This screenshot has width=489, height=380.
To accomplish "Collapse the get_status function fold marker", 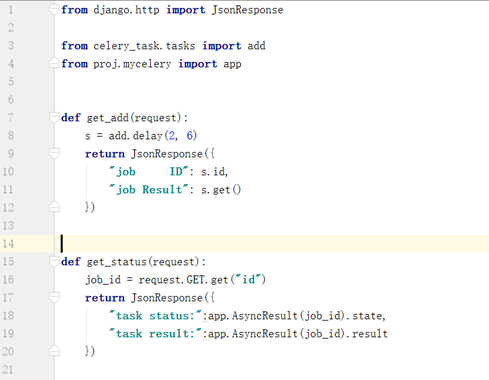I will point(54,261).
